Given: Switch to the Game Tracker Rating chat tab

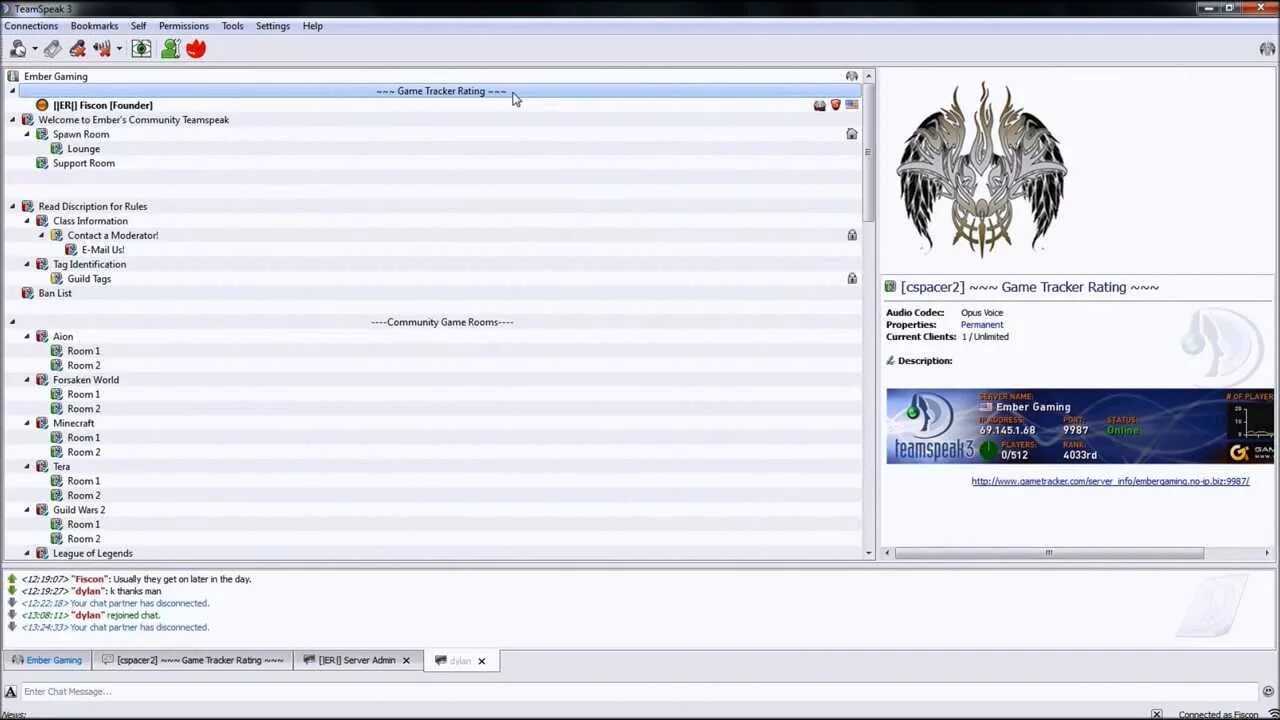Looking at the screenshot, I should point(192,660).
